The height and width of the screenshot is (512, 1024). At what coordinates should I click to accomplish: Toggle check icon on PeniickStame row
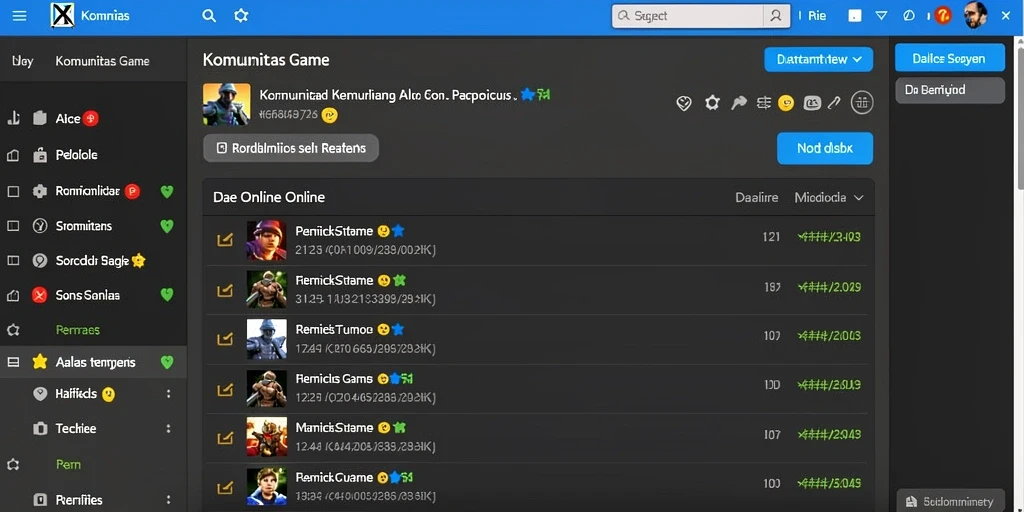pyautogui.click(x=225, y=240)
